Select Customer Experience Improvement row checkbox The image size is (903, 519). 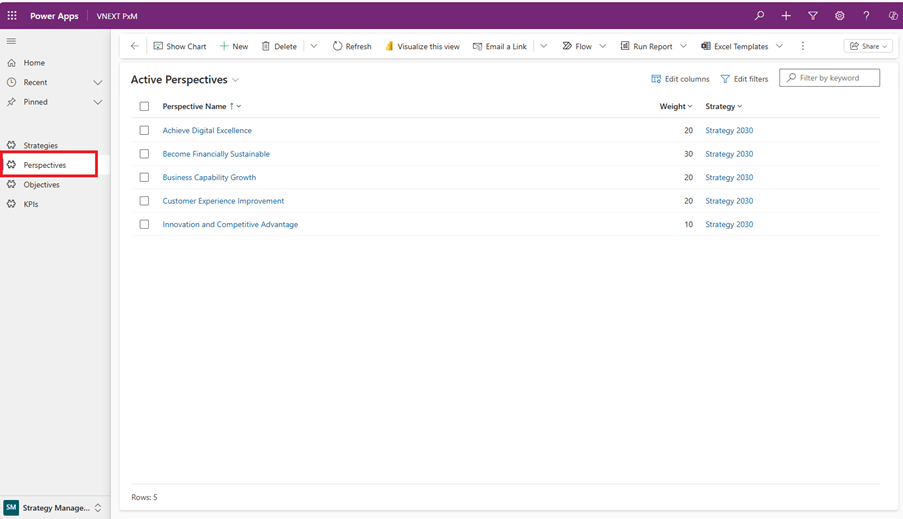[144, 201]
